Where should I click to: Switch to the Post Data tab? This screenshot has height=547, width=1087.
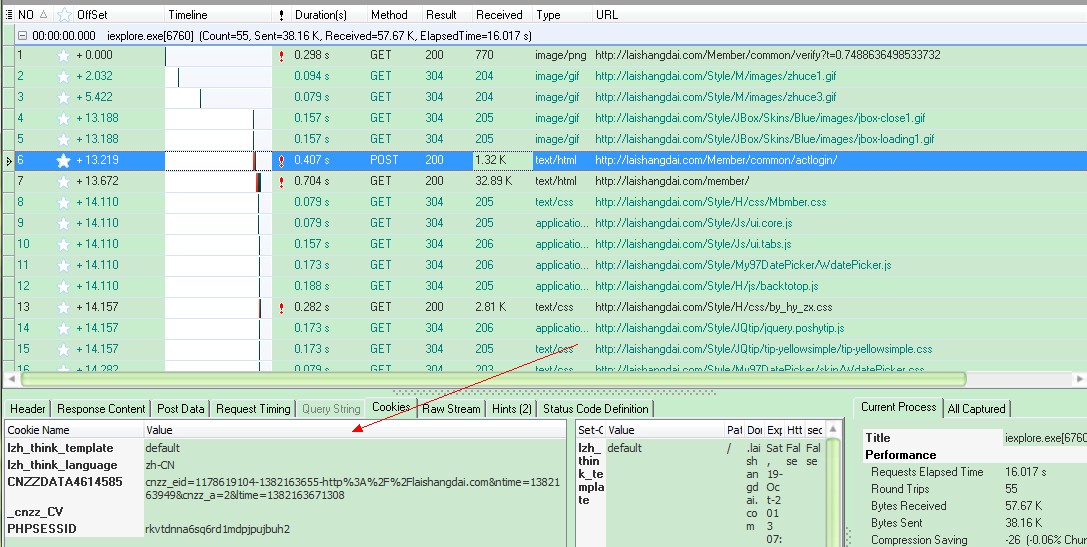[x=181, y=409]
